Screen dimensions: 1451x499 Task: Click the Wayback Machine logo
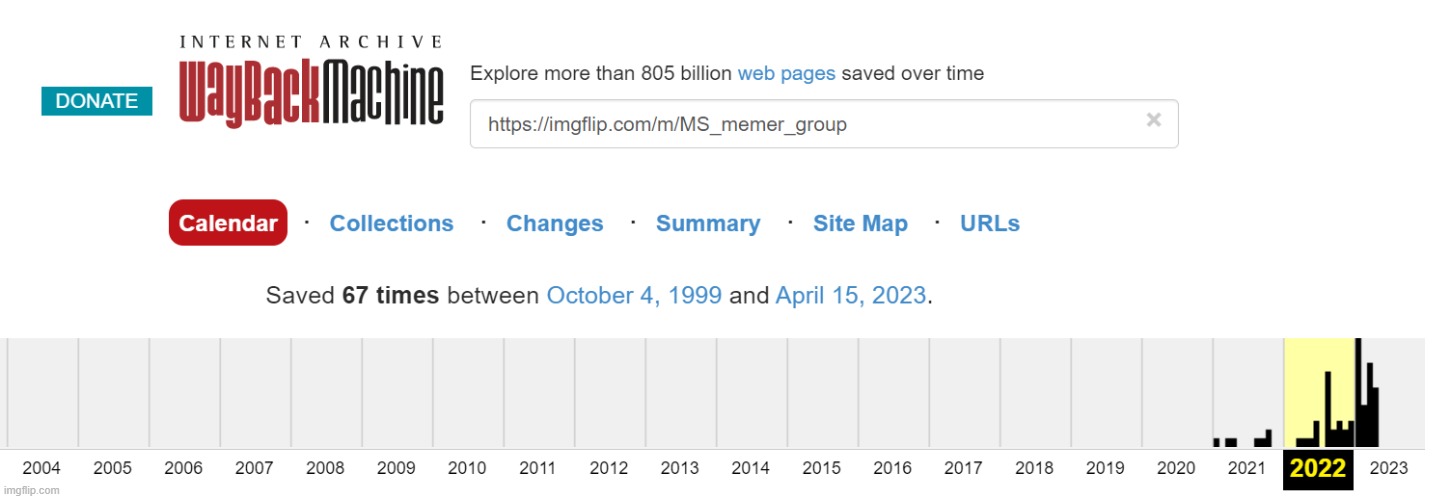tap(311, 84)
